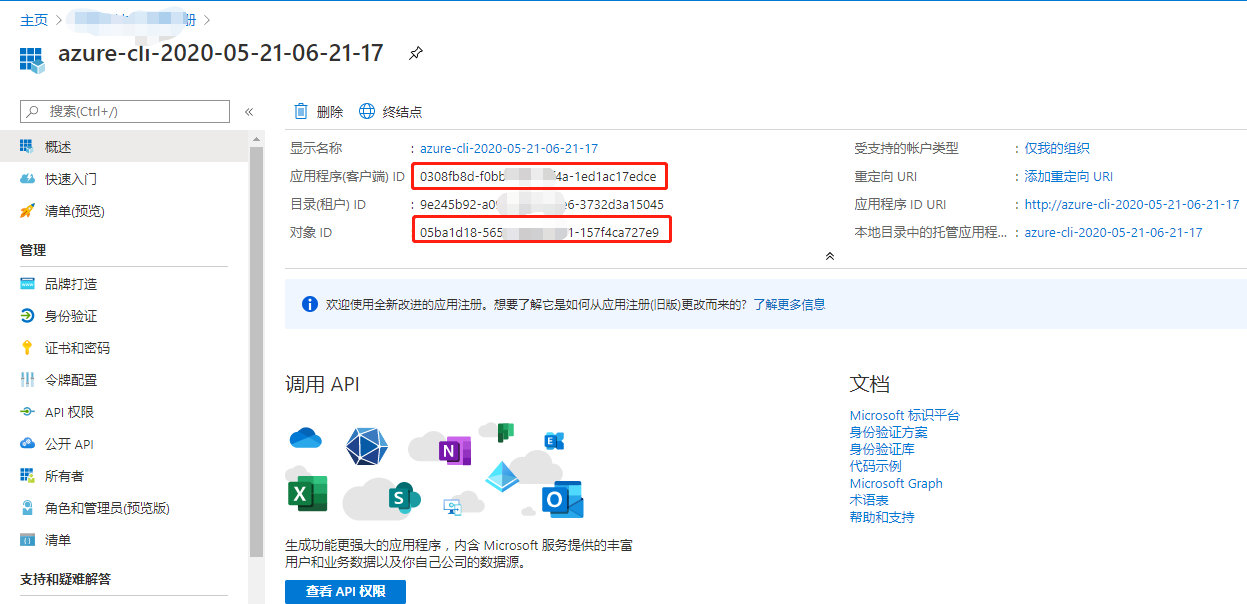
Task: Collapse the sidebar with double chevron
Action: tap(249, 112)
